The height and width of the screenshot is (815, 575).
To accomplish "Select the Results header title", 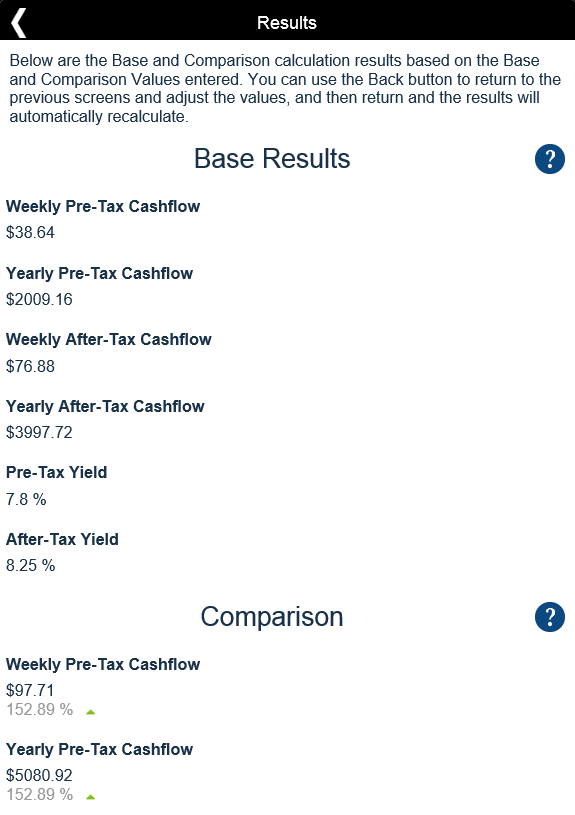I will [x=287, y=23].
